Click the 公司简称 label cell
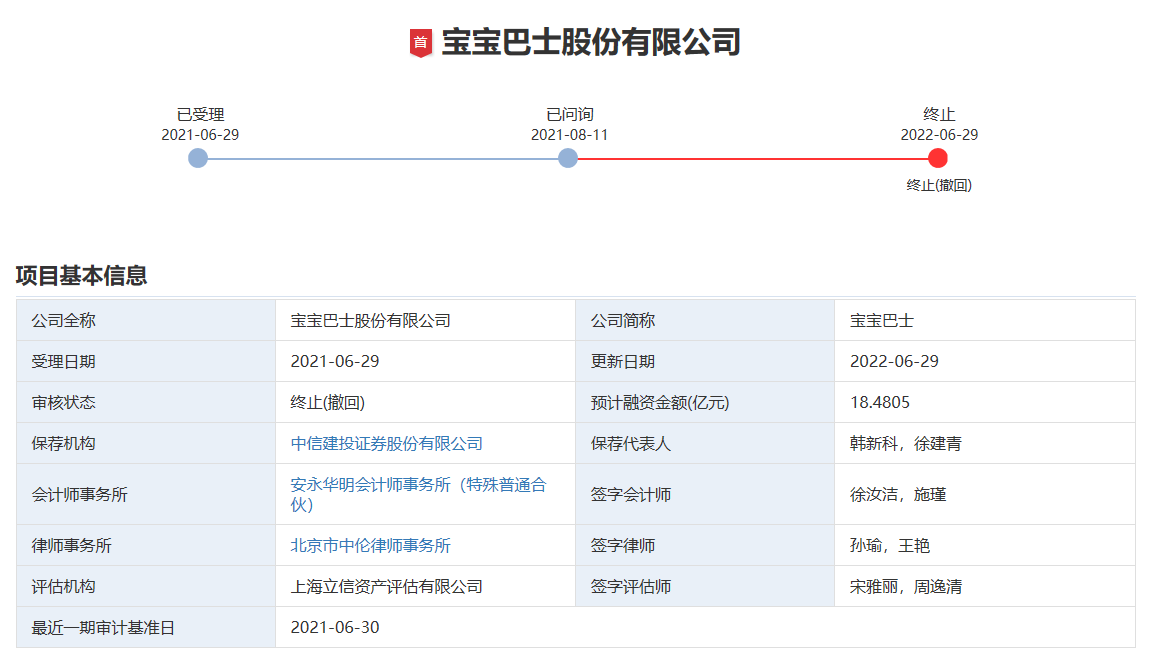1153x667 pixels. (704, 321)
